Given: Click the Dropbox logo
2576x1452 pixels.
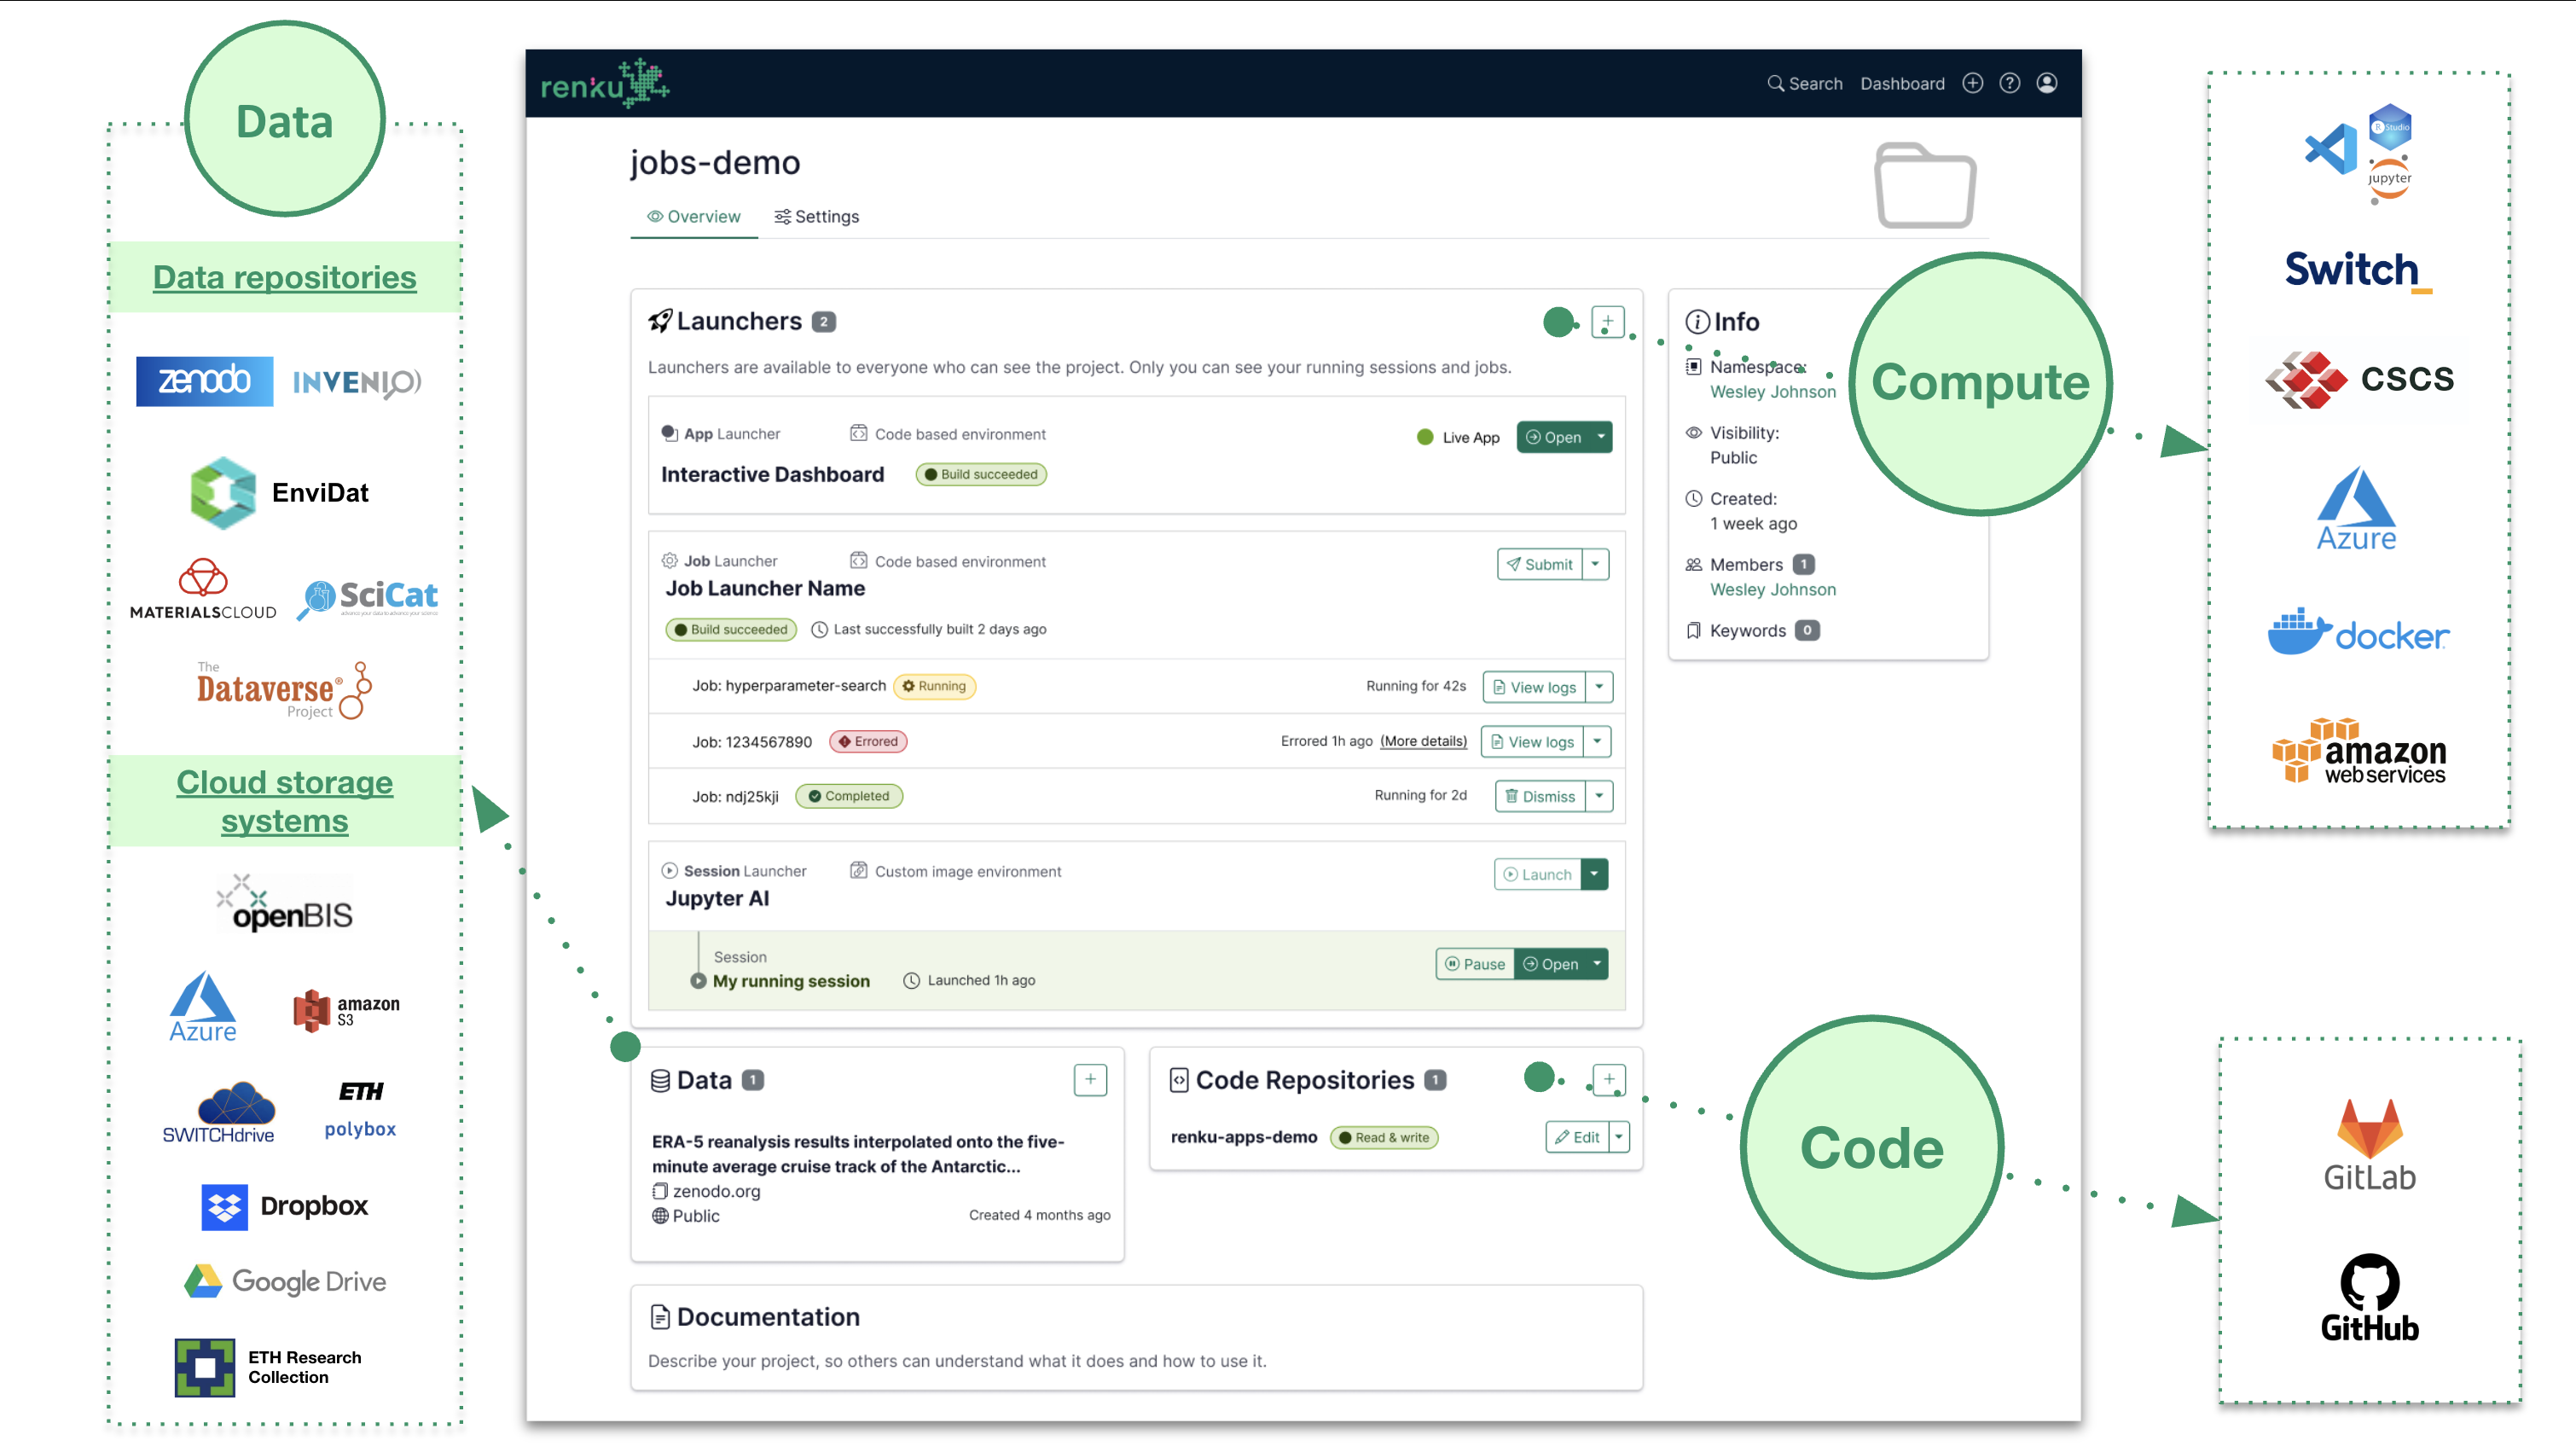Looking at the screenshot, I should click(284, 1206).
